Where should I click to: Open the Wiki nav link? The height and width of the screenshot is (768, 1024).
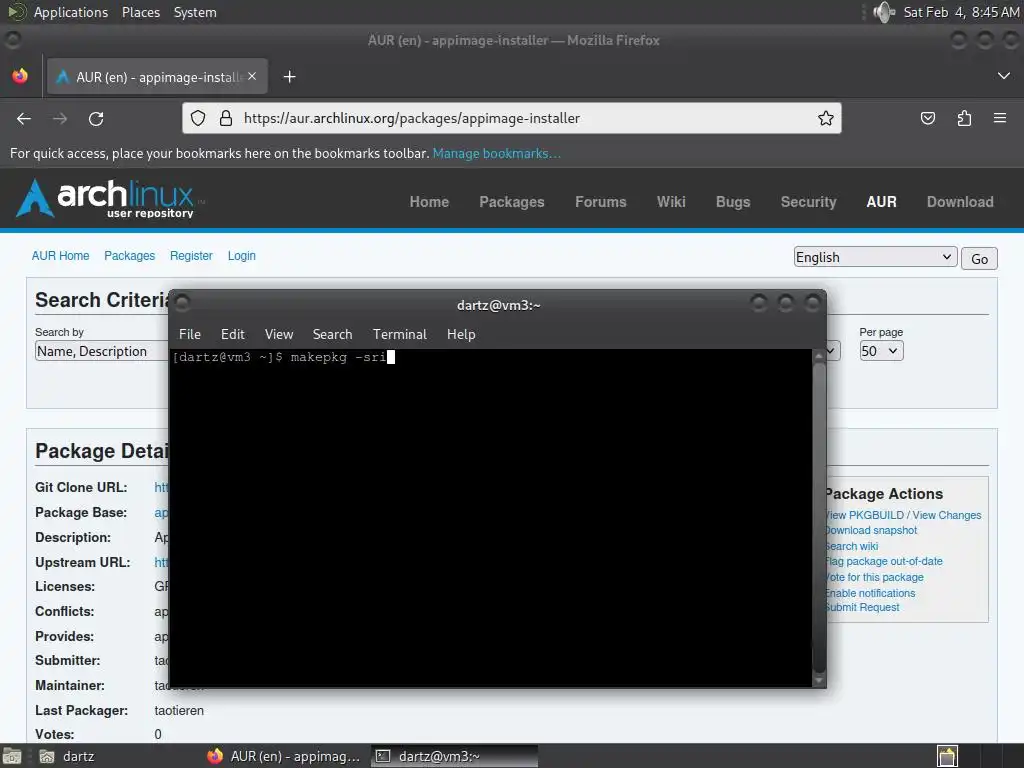click(671, 202)
